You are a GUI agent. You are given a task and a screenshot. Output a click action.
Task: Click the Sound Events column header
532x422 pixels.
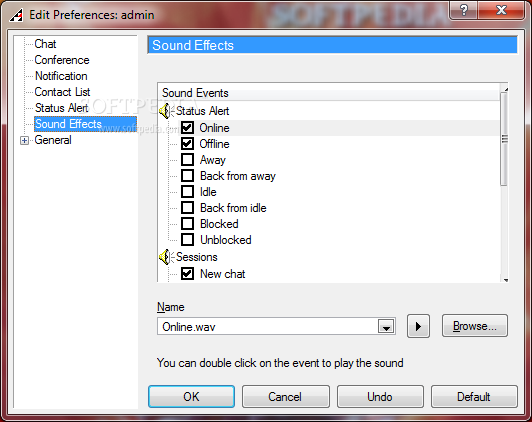[329, 93]
